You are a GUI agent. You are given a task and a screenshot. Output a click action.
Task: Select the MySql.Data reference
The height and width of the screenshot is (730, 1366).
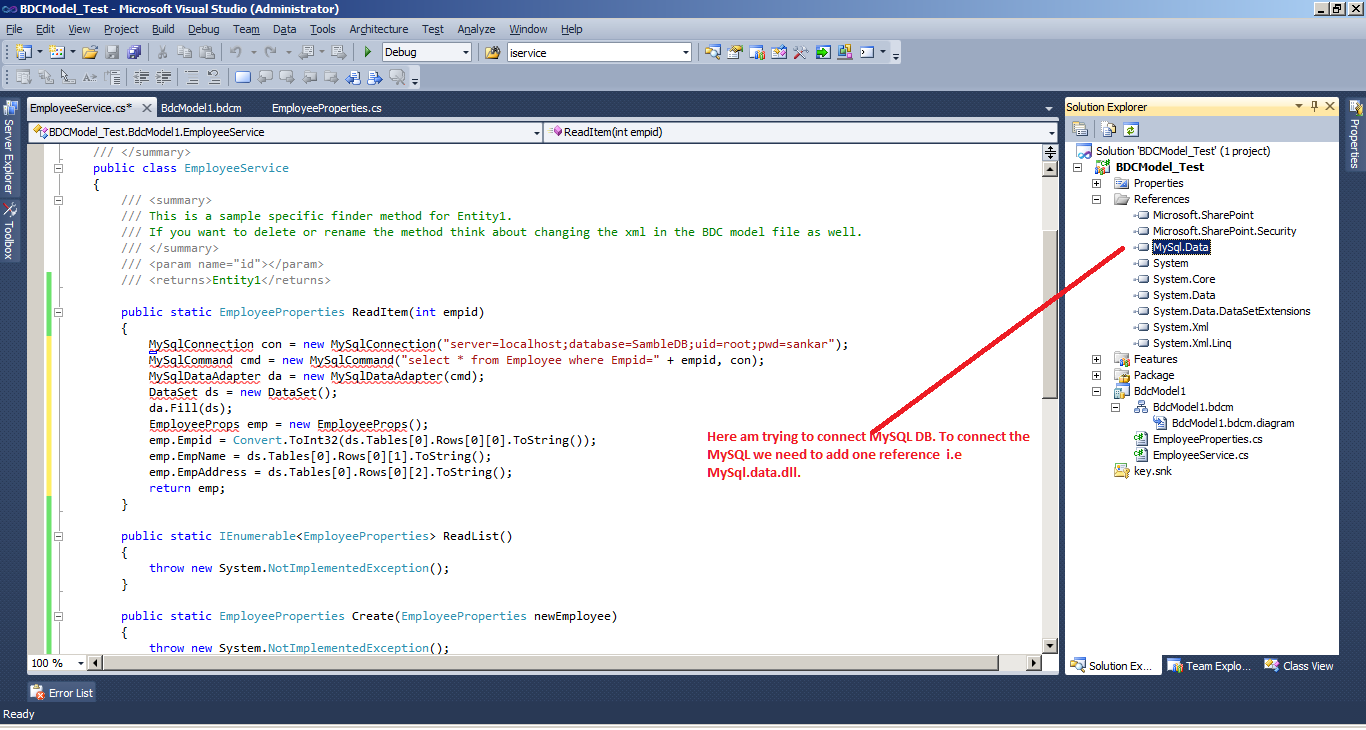[1181, 247]
